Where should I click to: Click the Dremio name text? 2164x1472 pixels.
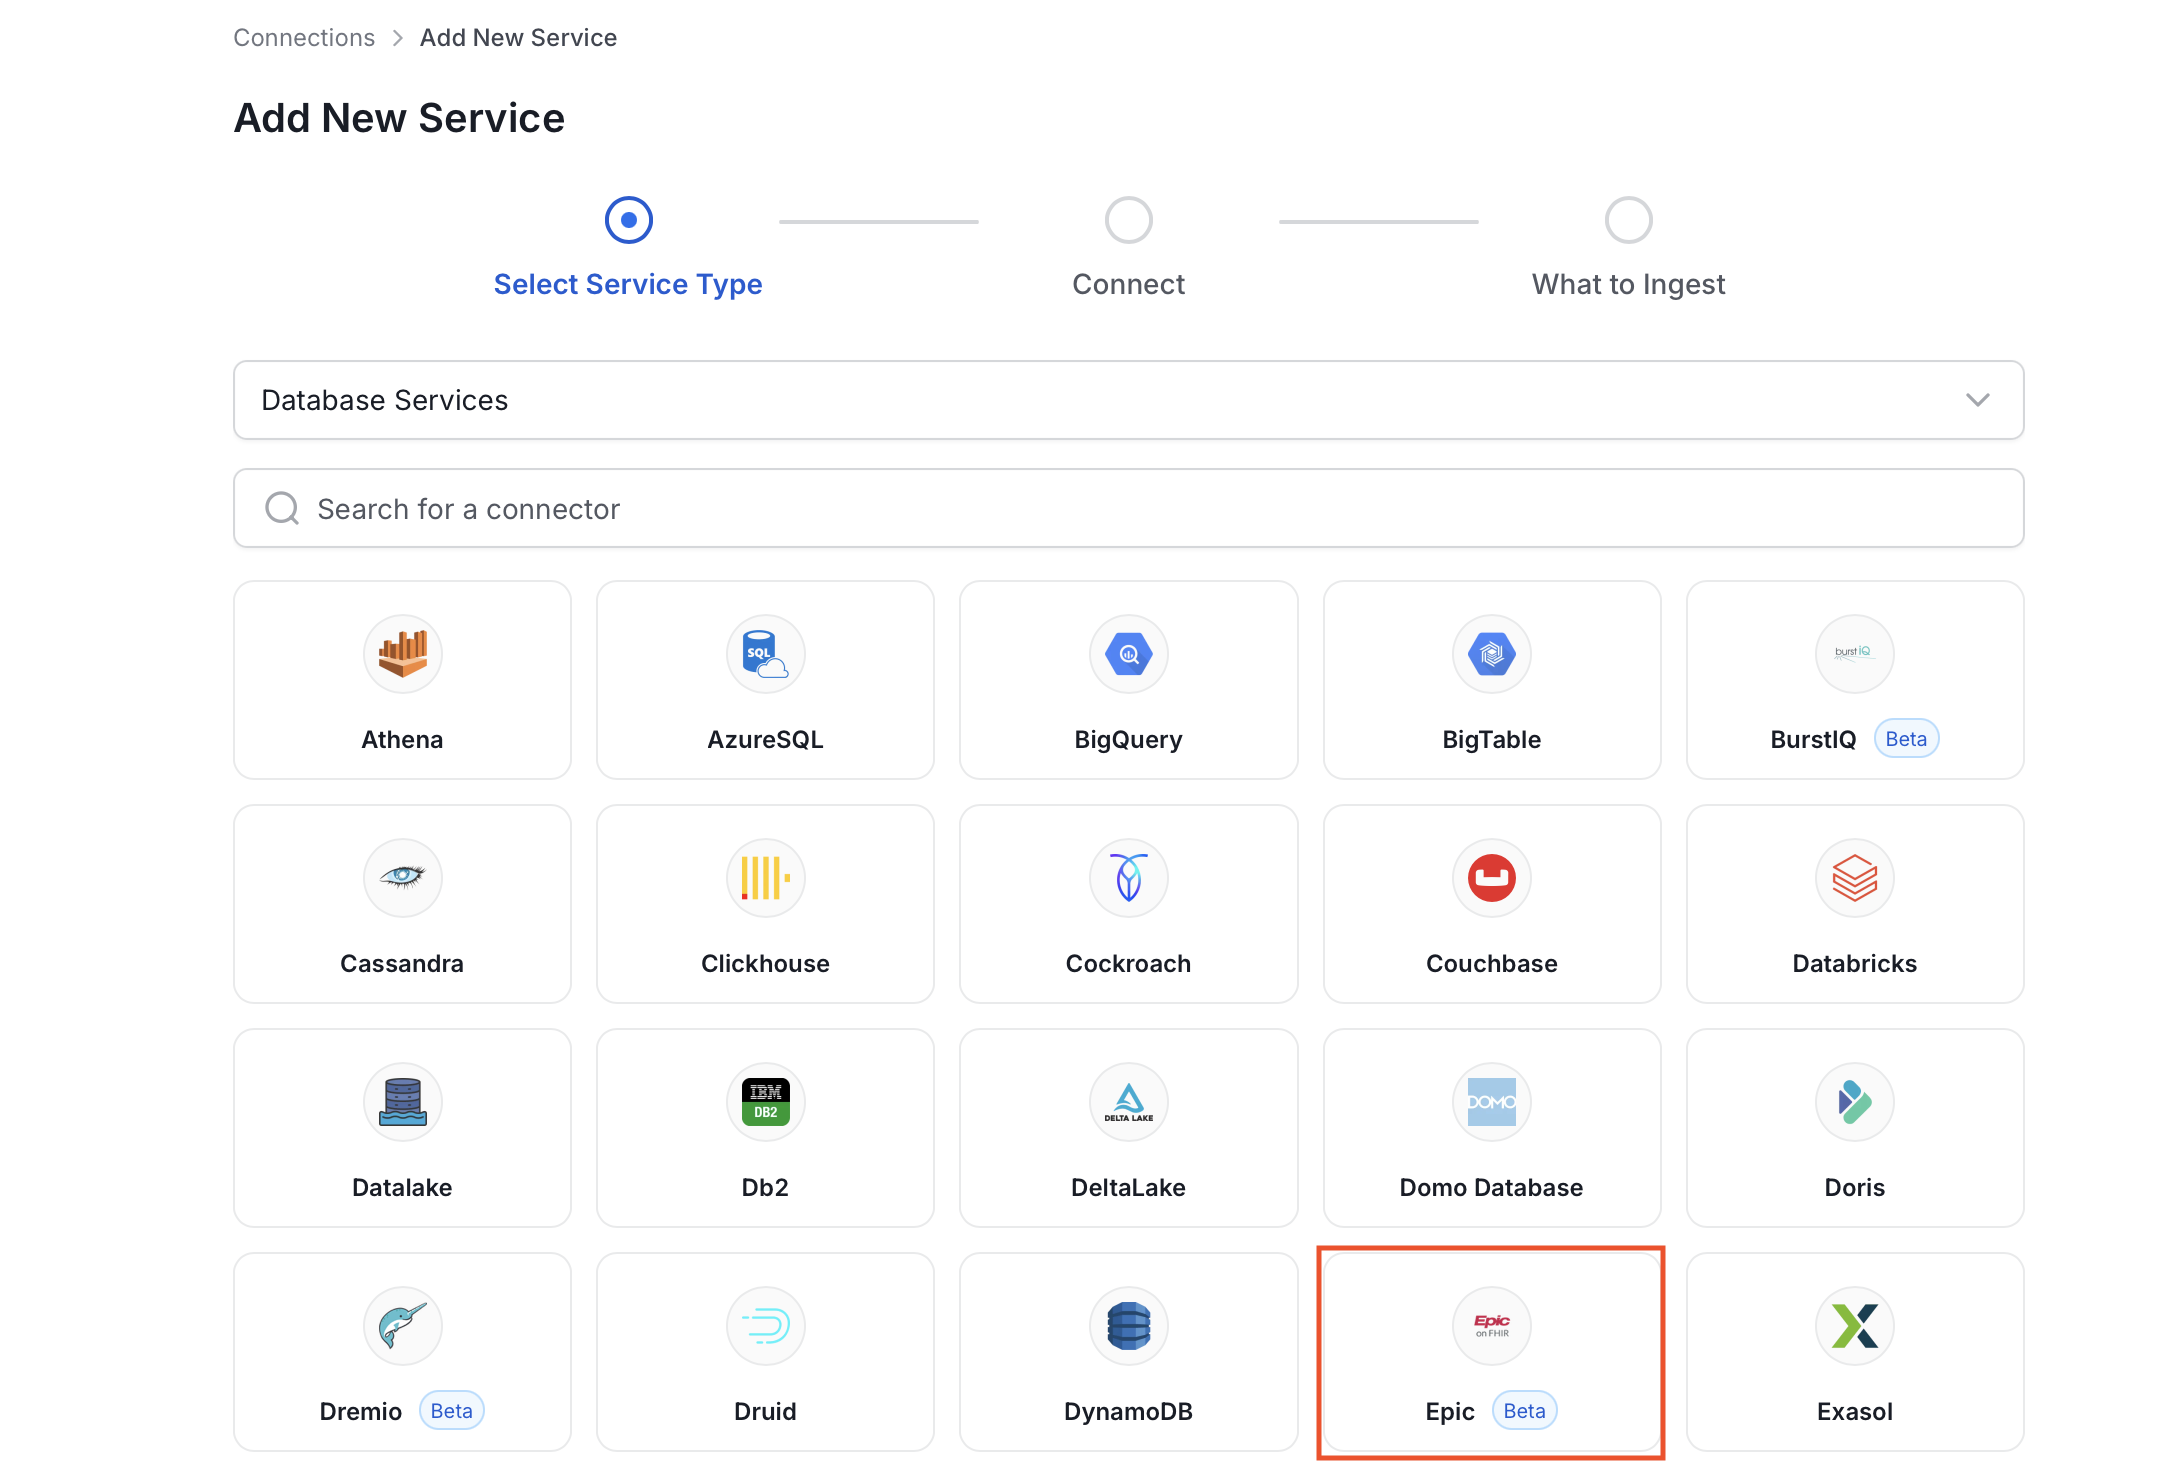click(x=360, y=1412)
